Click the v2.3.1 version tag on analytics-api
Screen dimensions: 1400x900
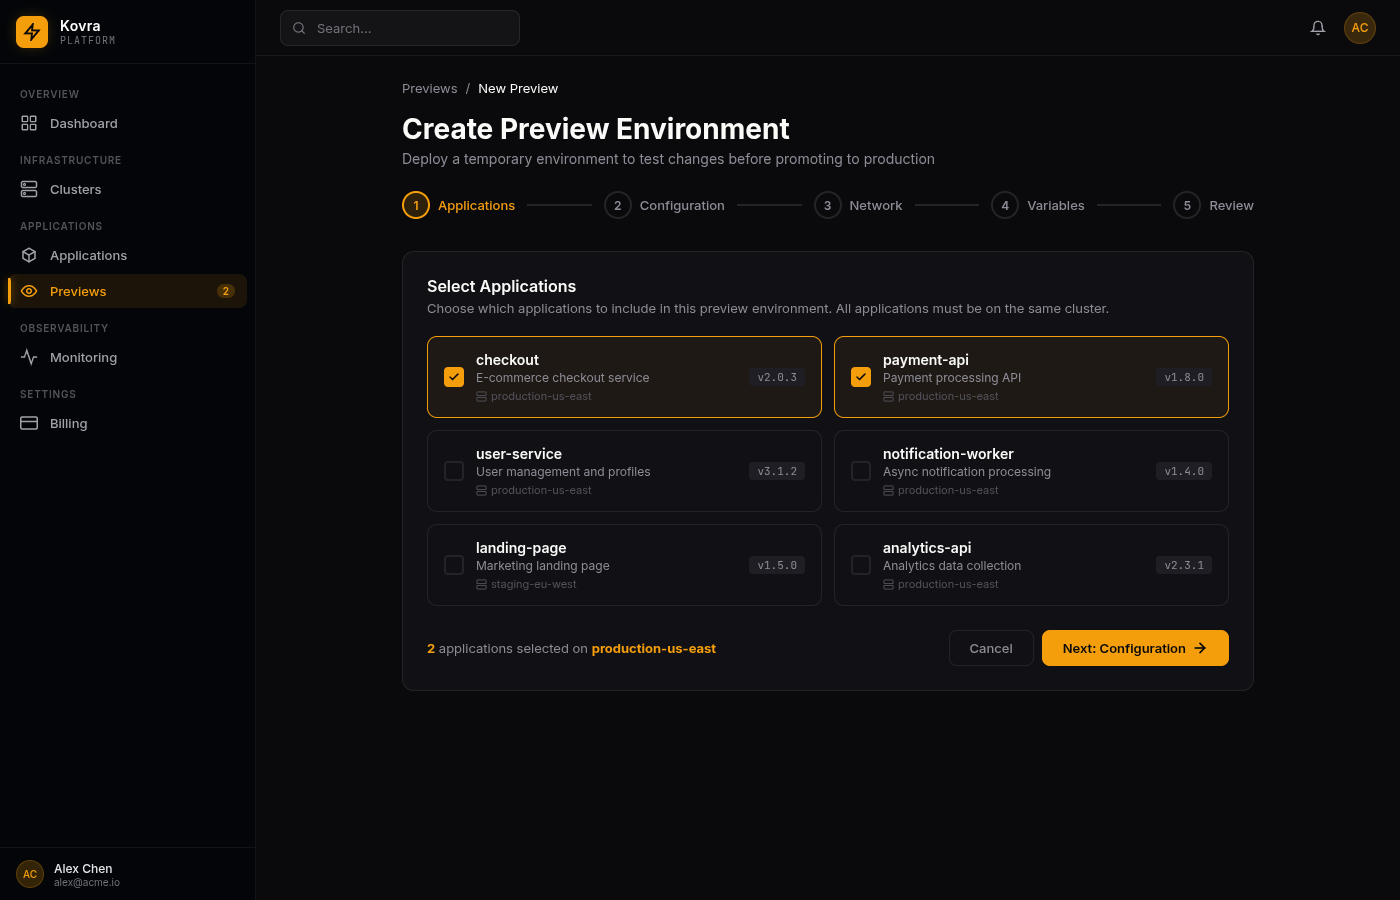(x=1184, y=565)
